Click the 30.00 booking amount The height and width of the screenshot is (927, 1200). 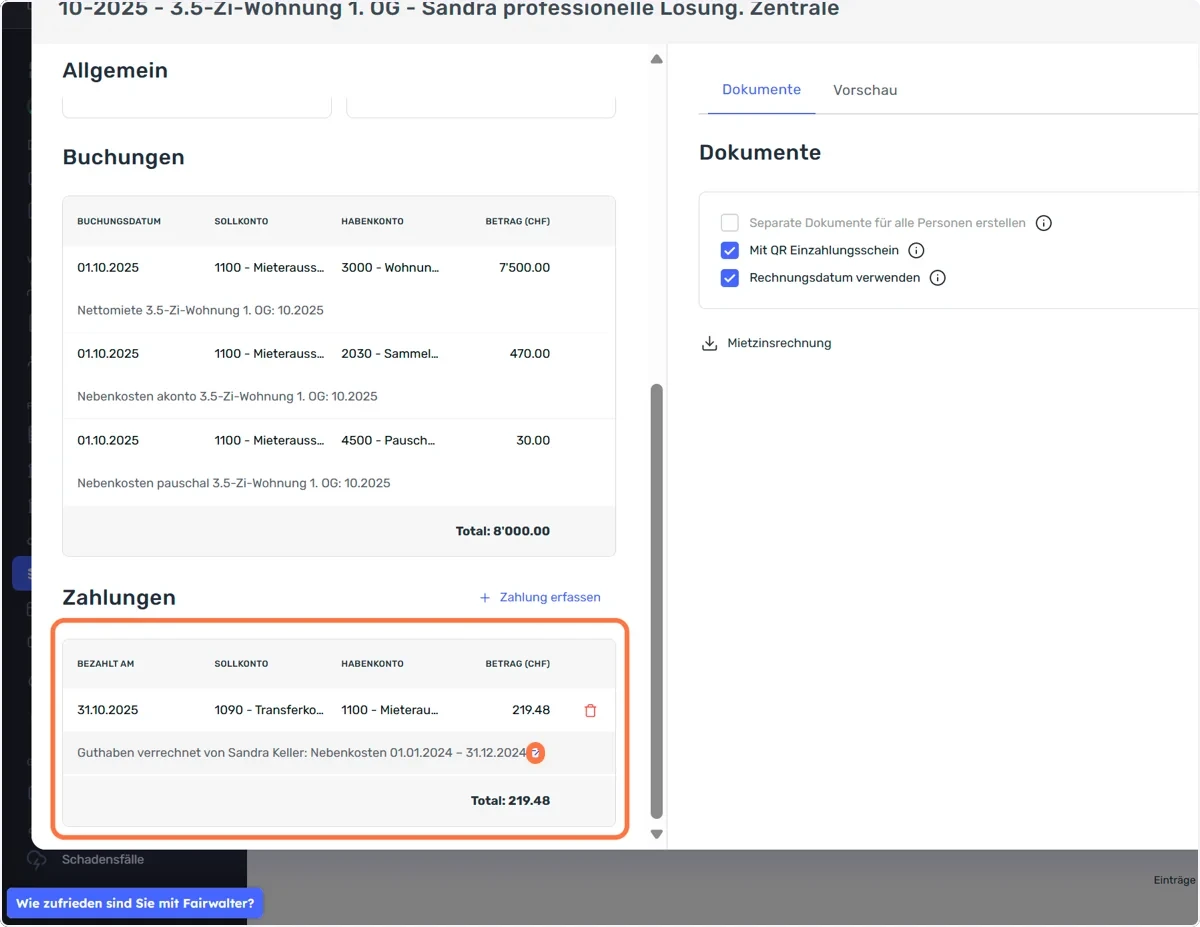pyautogui.click(x=533, y=441)
